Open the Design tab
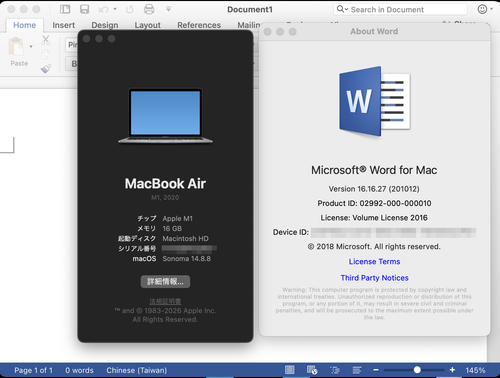 (x=105, y=25)
